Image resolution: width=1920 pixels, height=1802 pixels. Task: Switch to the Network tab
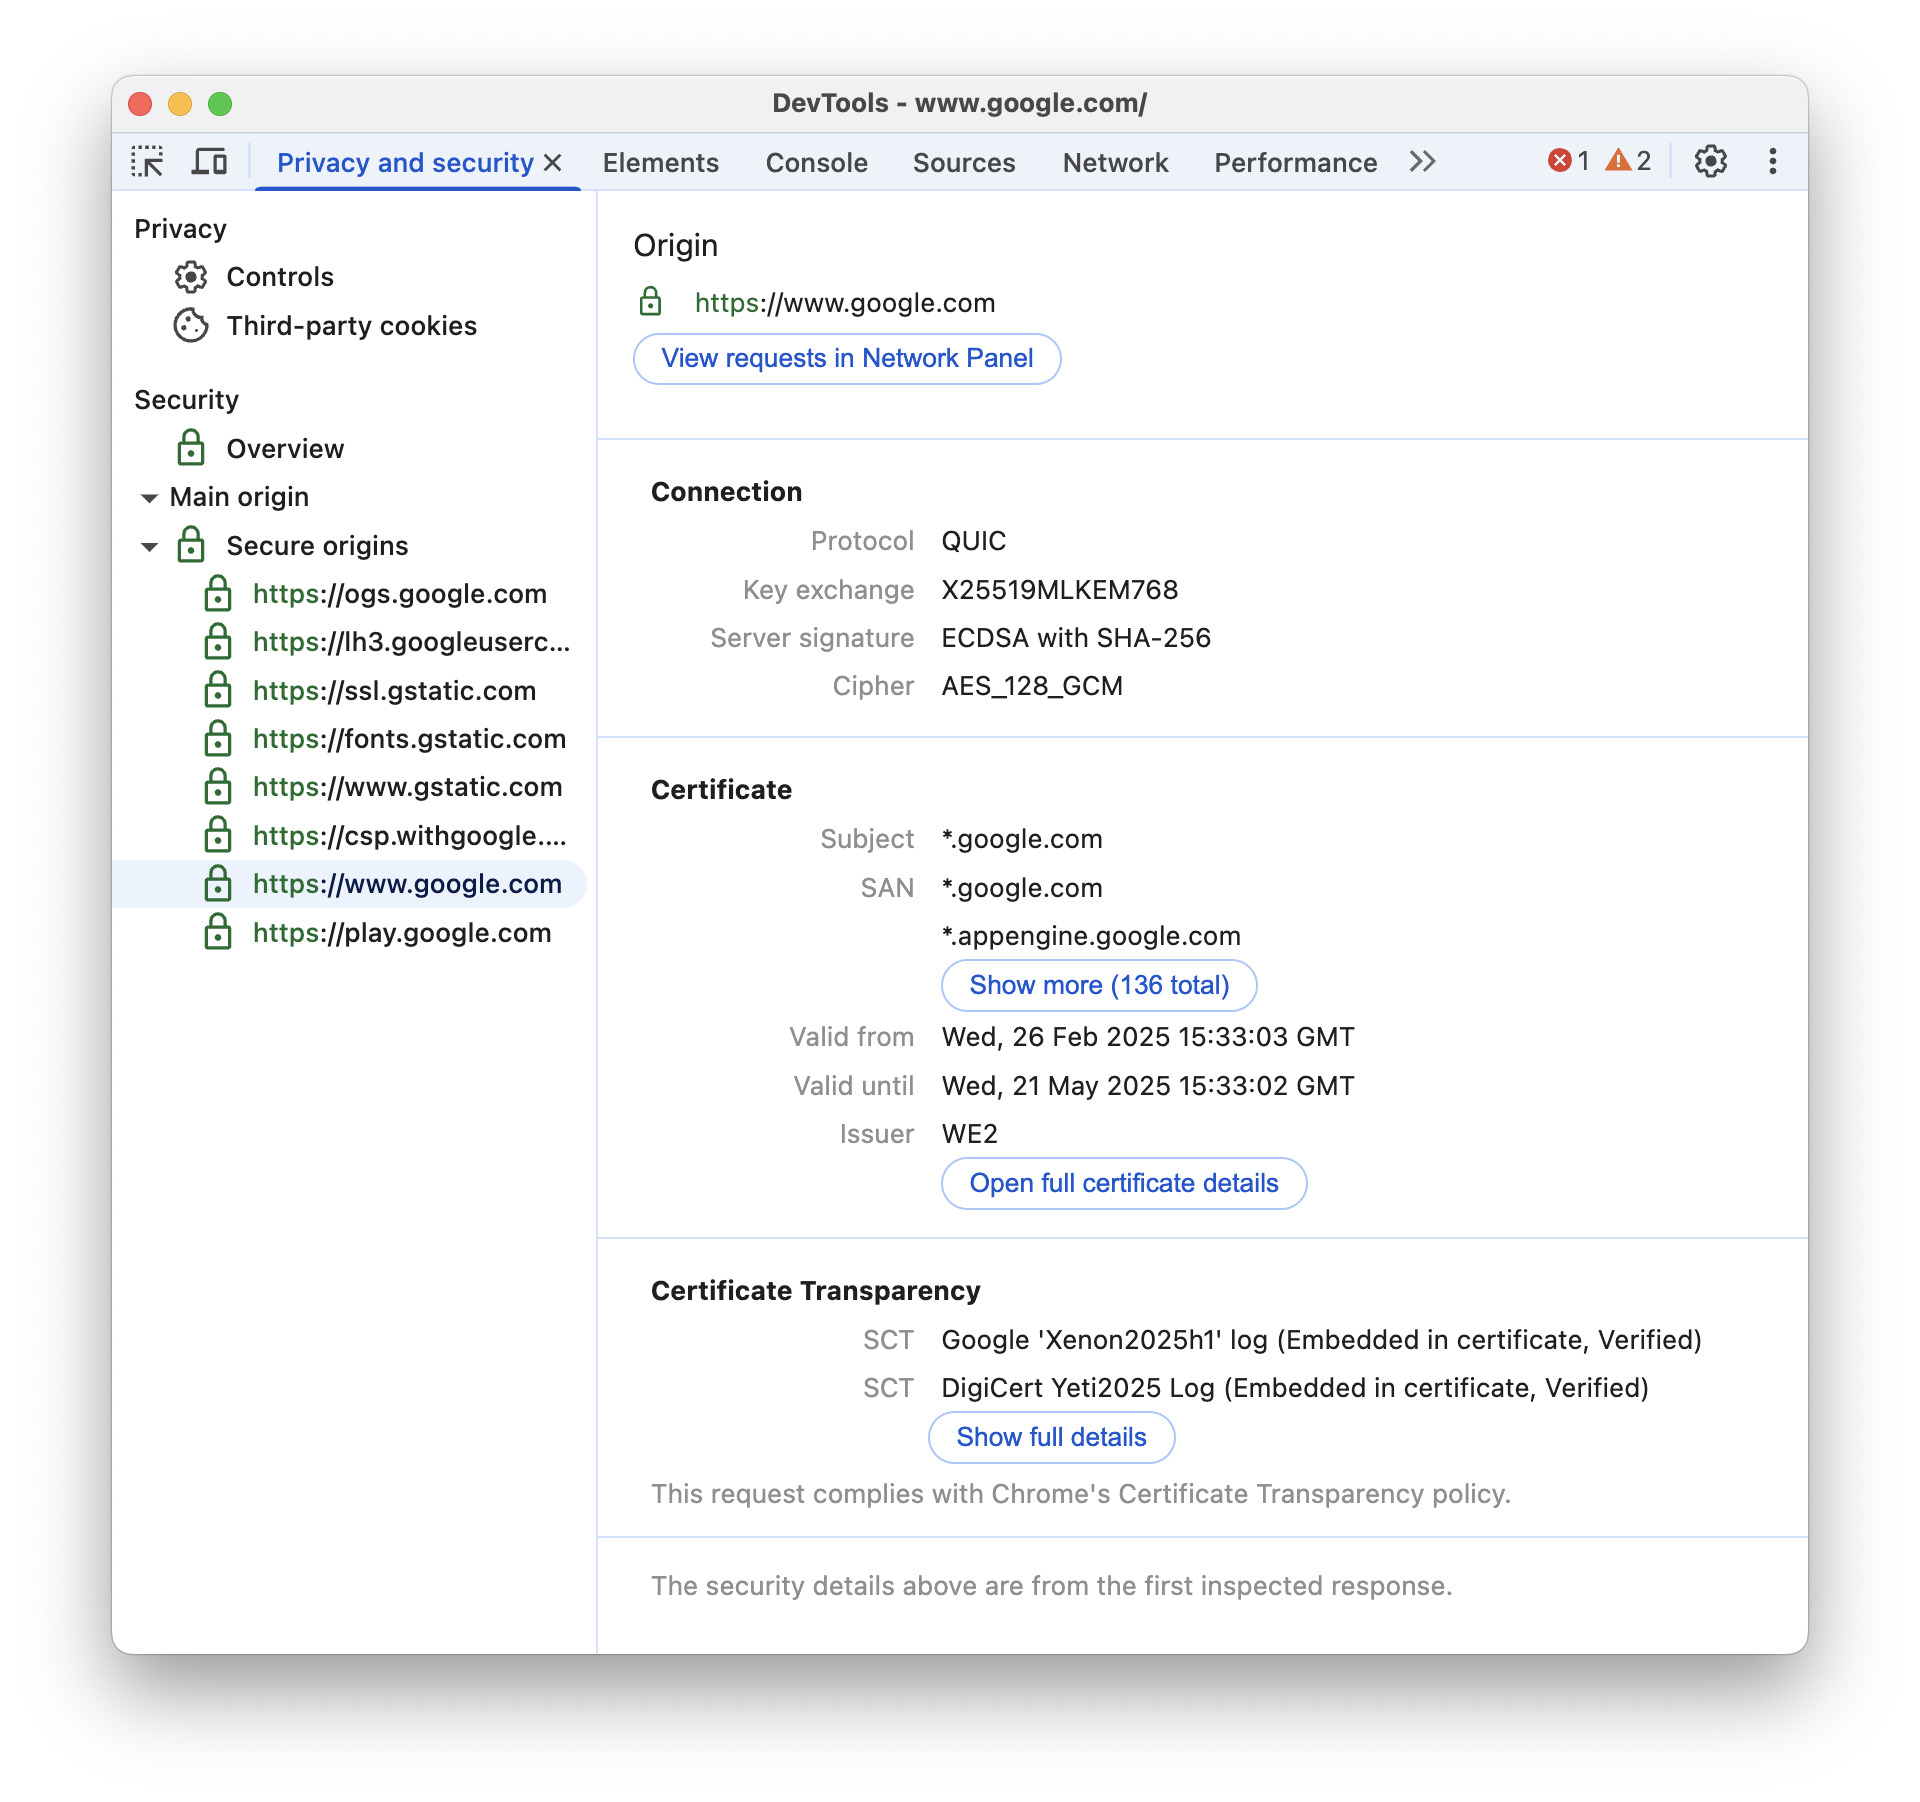coord(1114,163)
